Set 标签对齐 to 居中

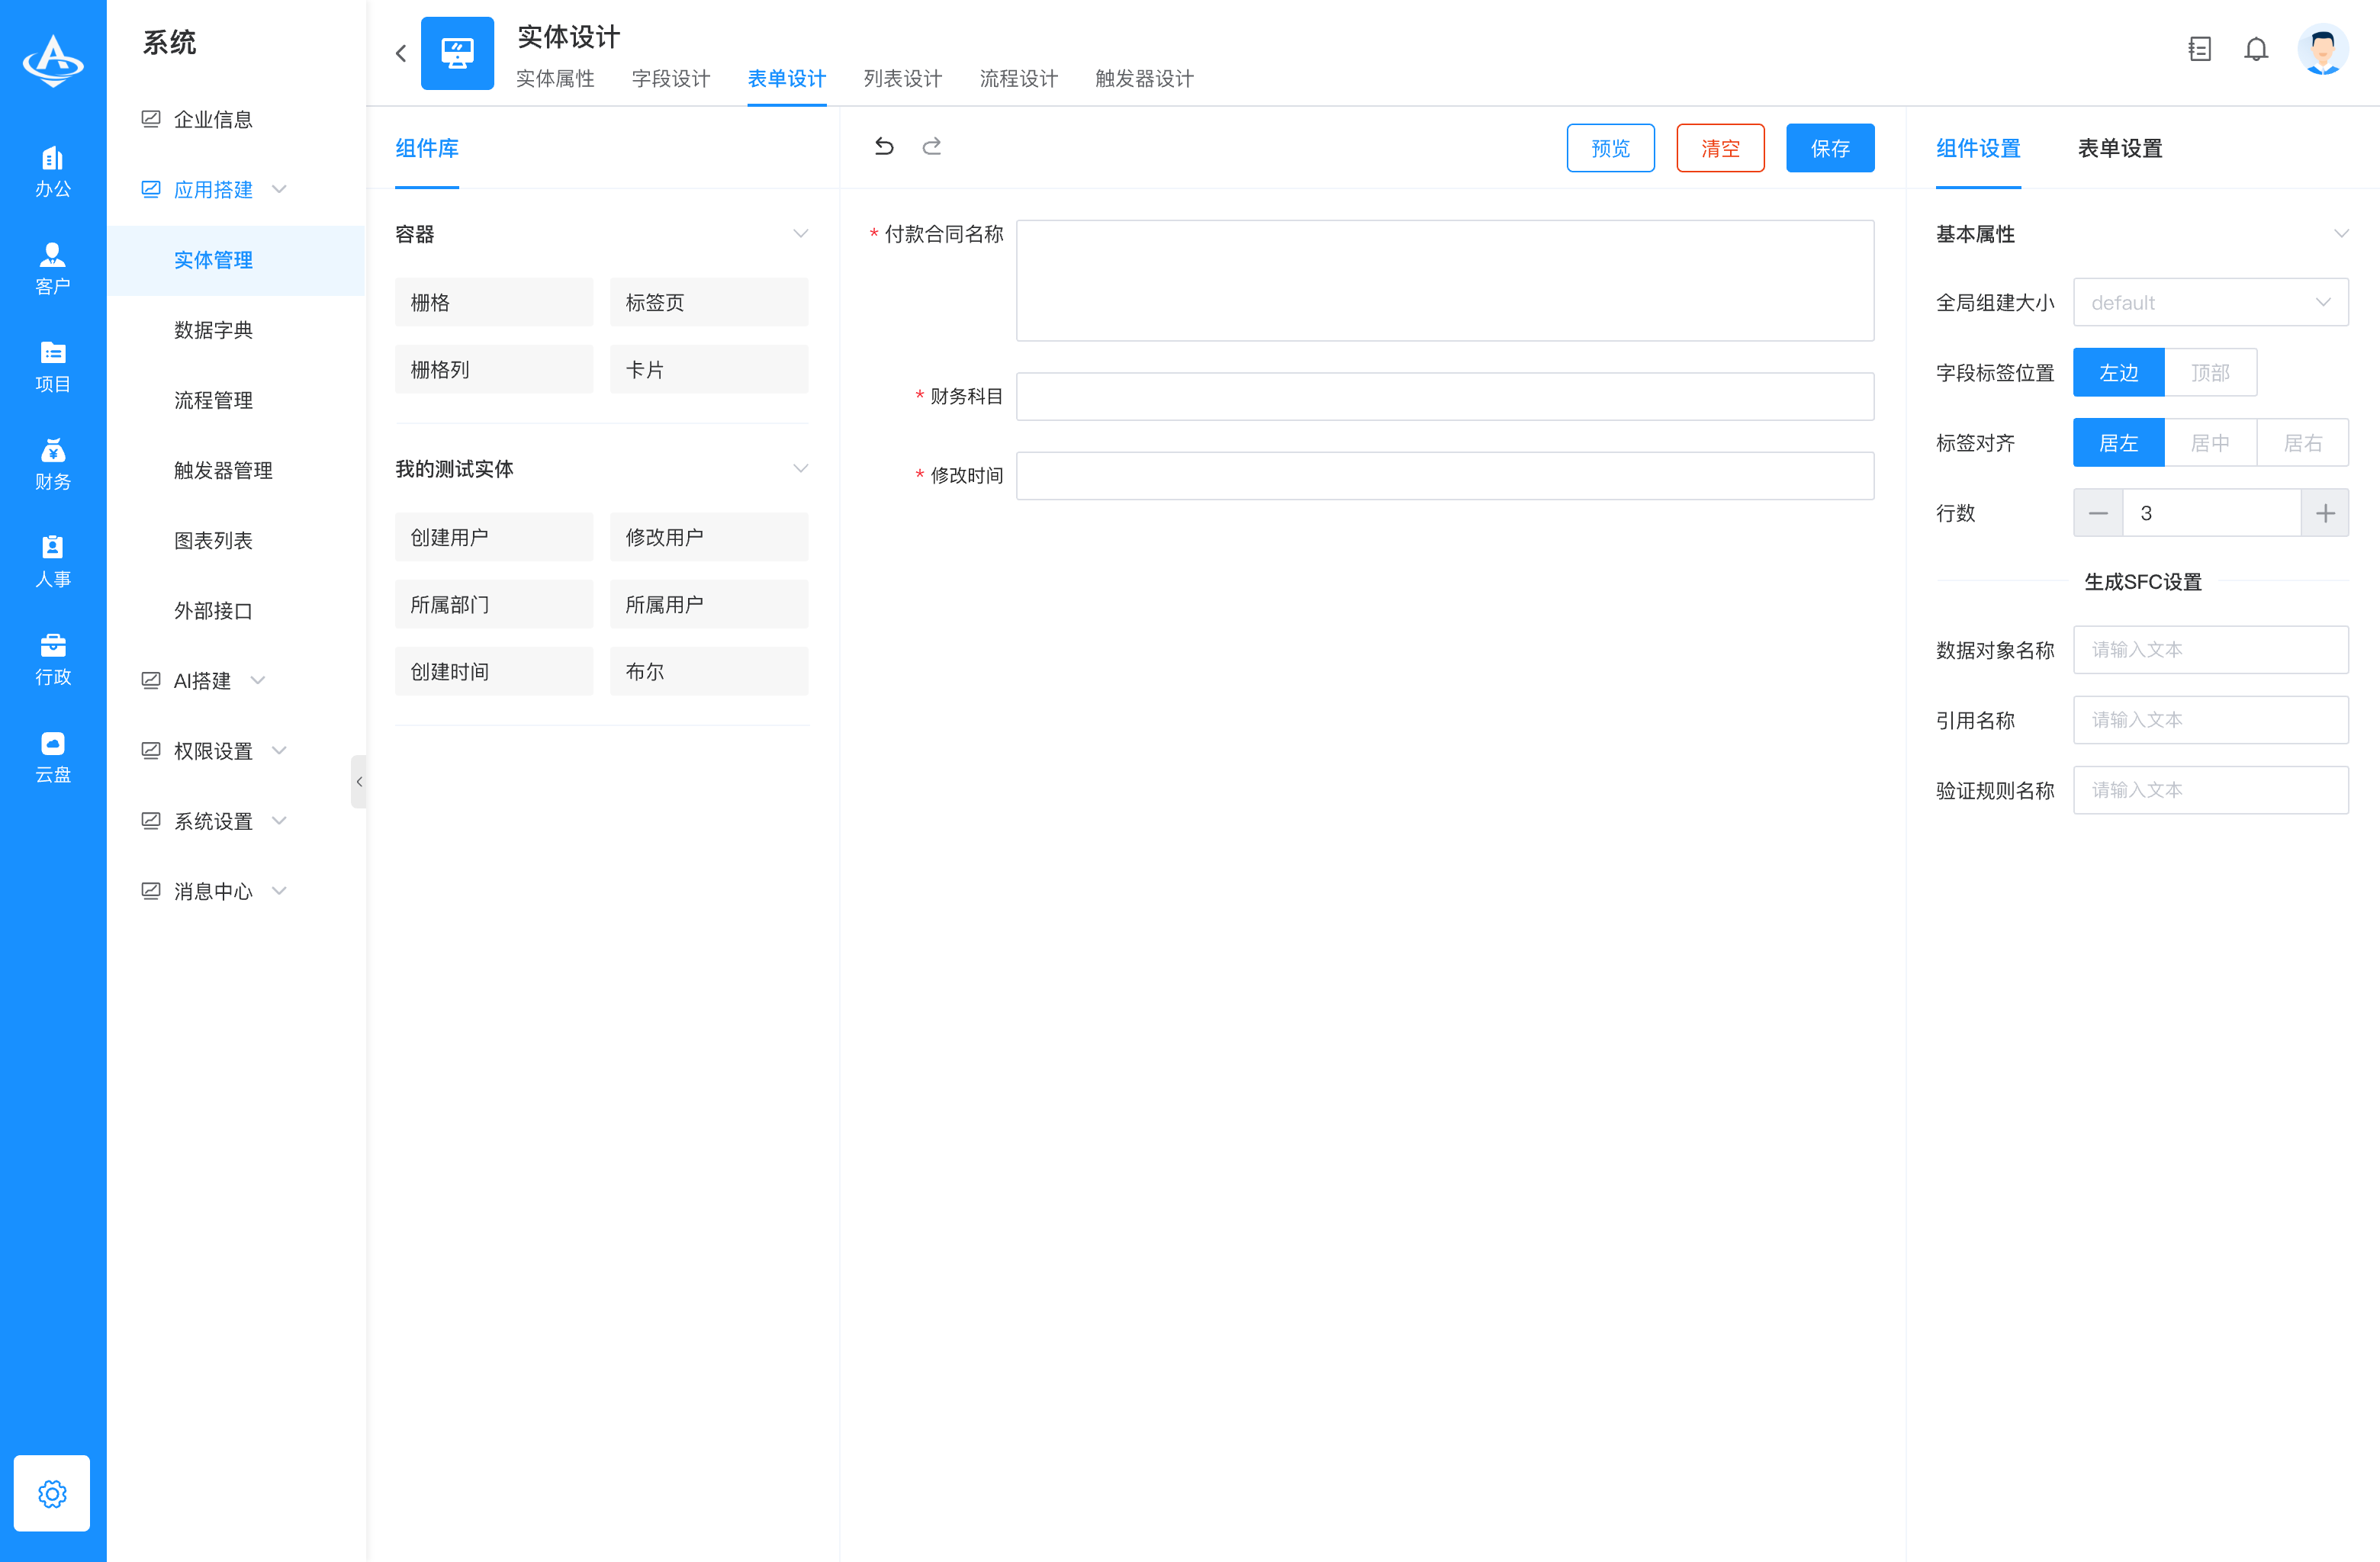point(2211,442)
